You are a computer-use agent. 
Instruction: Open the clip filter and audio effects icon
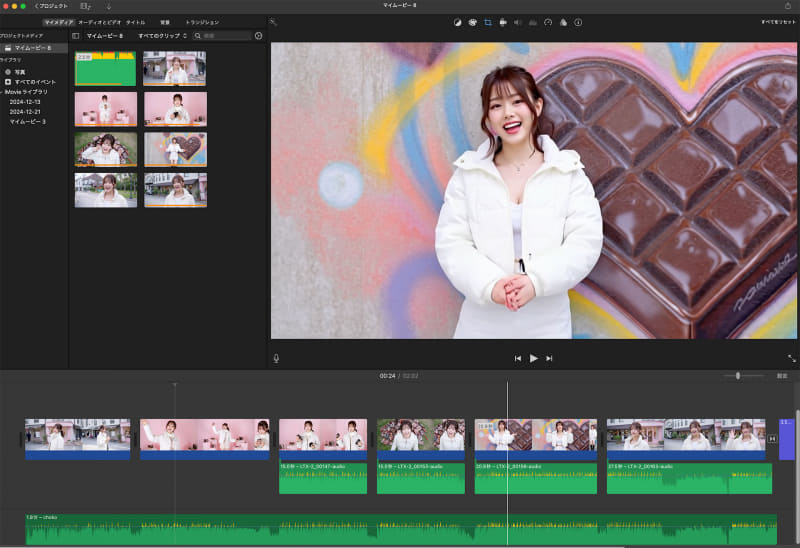coord(563,22)
